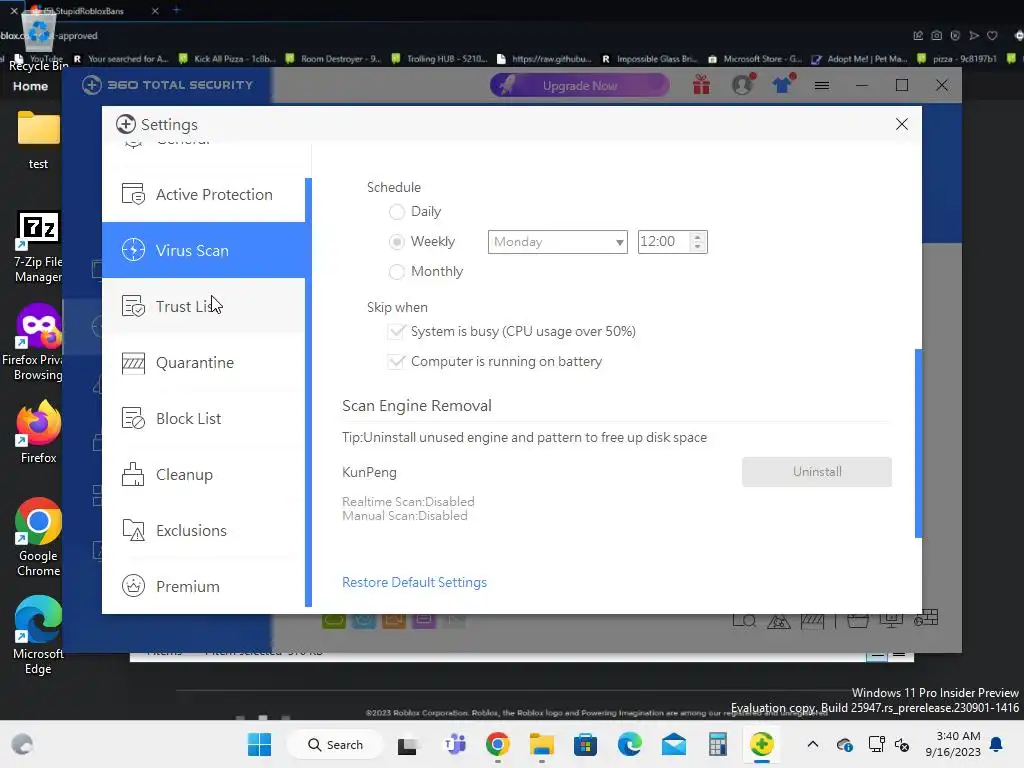Open the Mail app from taskbar
This screenshot has height=768, width=1024.
coord(673,744)
